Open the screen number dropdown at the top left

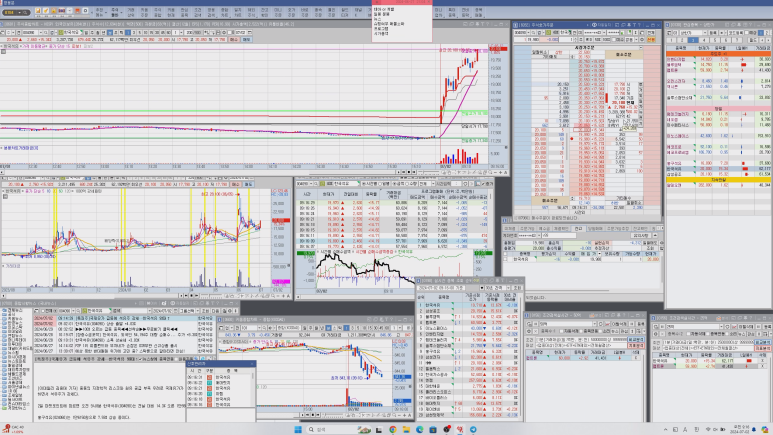point(20,12)
